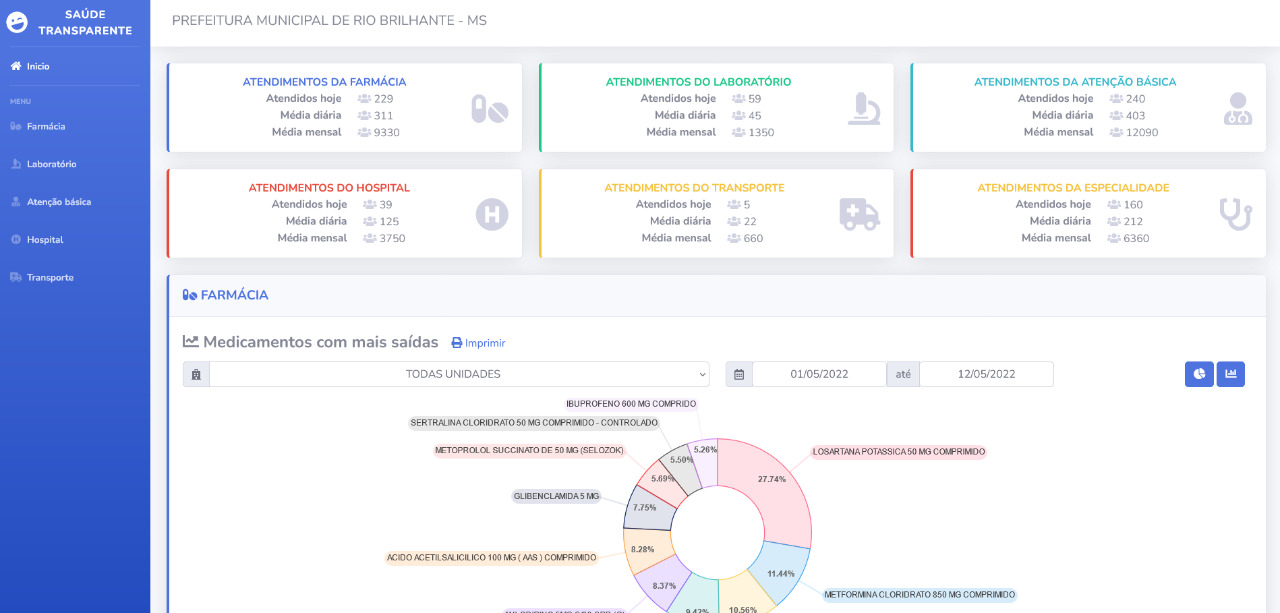Screen dimensions: 1280x613
Task: Open Início in the sidebar
Action: pos(38,66)
